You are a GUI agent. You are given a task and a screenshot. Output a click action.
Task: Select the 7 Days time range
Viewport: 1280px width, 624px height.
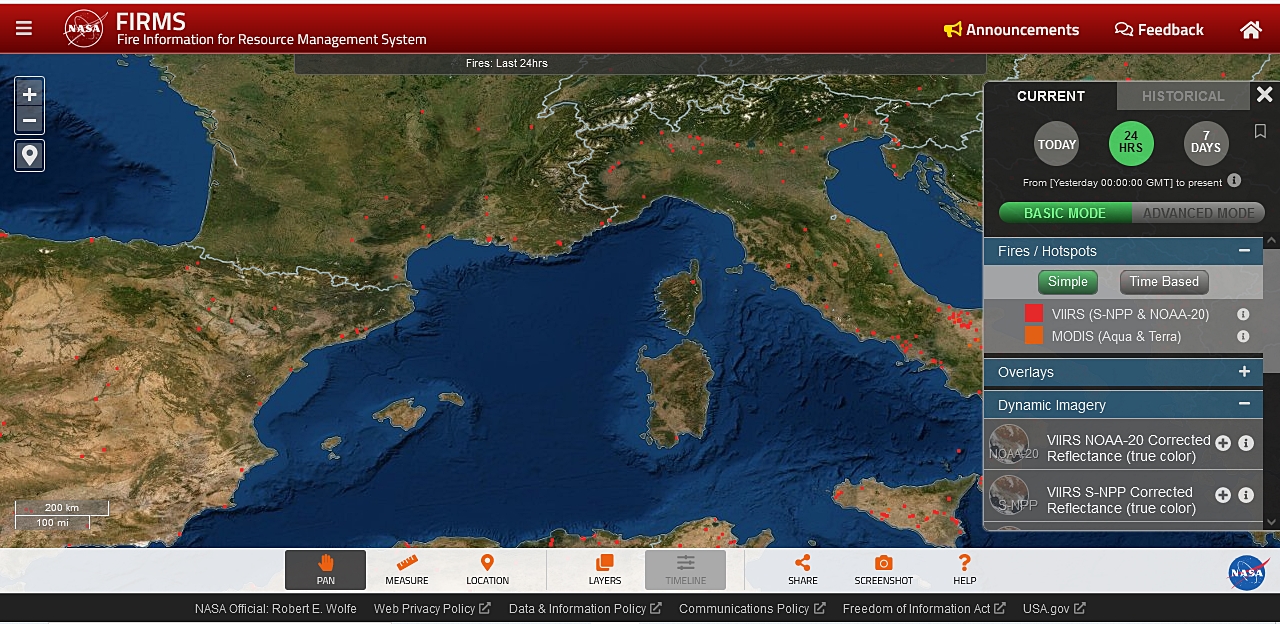point(1205,143)
